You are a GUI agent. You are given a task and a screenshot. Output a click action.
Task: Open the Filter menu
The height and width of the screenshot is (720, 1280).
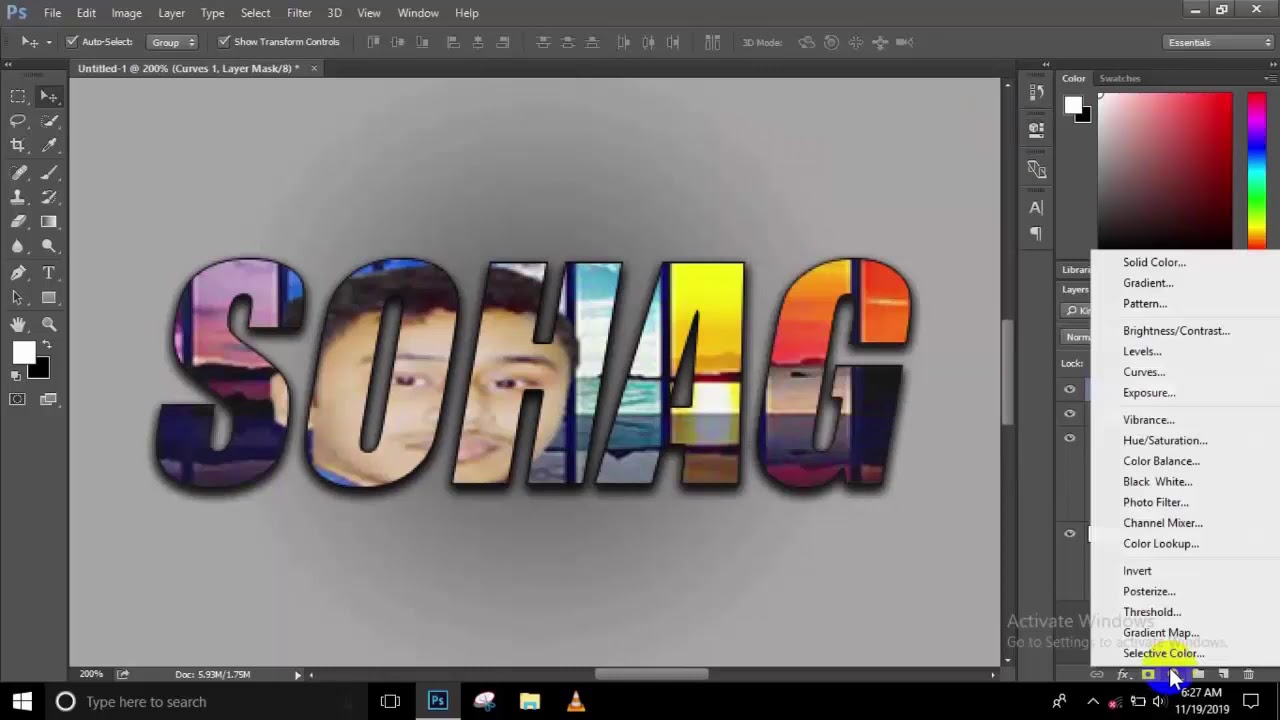click(299, 13)
